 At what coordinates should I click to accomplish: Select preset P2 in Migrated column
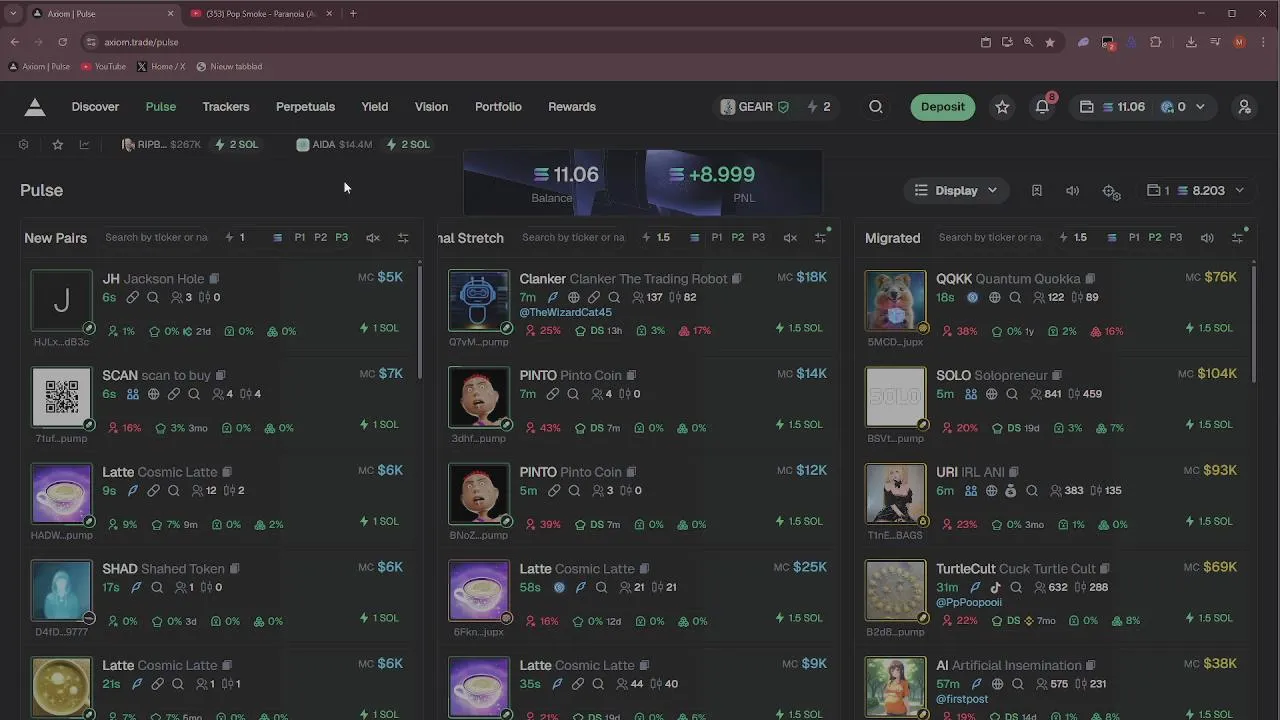pos(1155,238)
